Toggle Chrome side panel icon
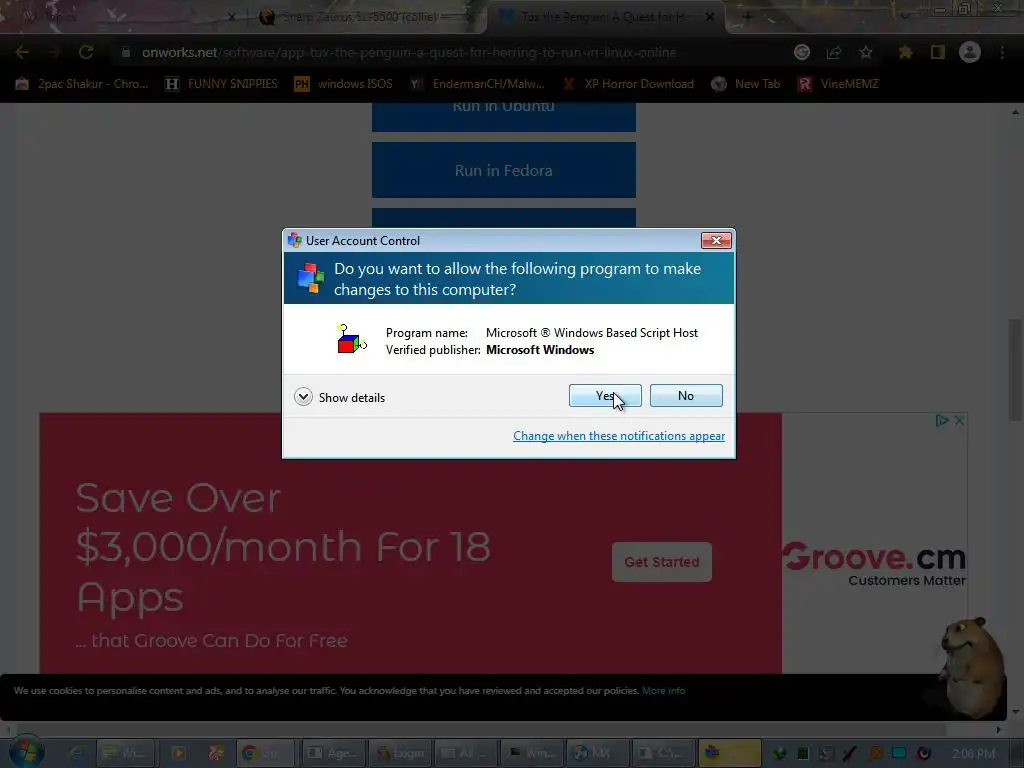This screenshot has height=768, width=1024. click(x=938, y=52)
